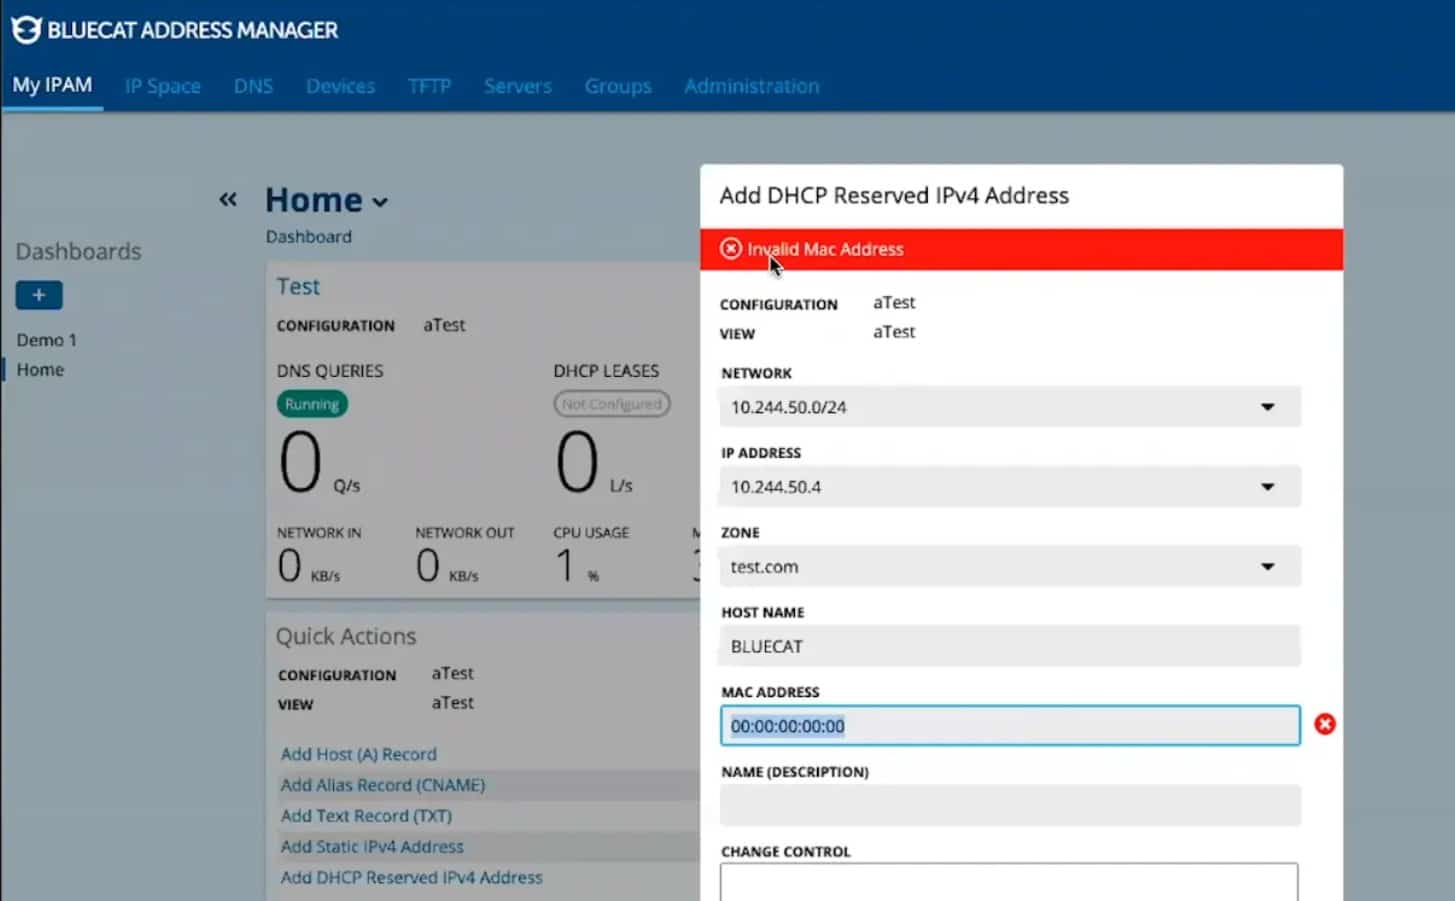
Task: Navigate to the Administration tab
Action: [x=752, y=86]
